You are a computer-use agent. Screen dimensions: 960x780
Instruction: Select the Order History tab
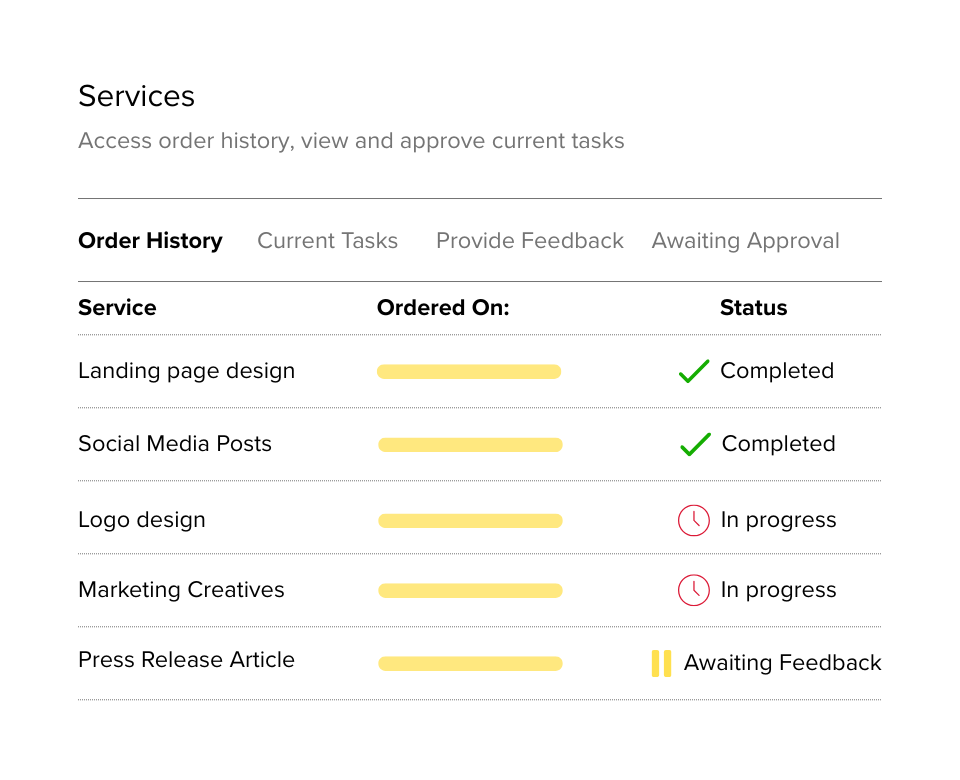click(x=150, y=241)
